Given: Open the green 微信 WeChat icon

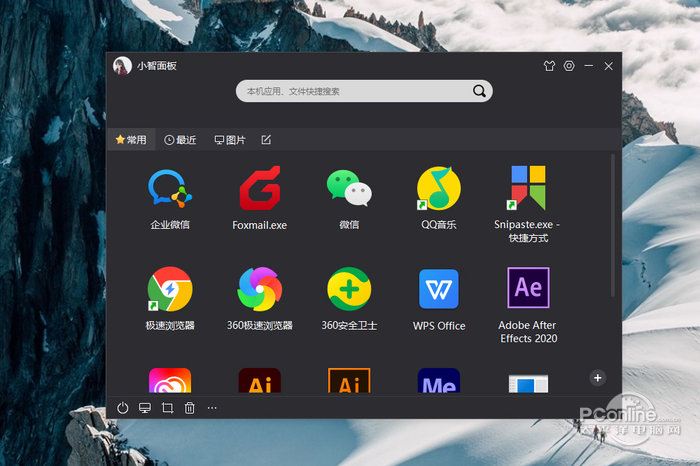Looking at the screenshot, I should click(349, 188).
